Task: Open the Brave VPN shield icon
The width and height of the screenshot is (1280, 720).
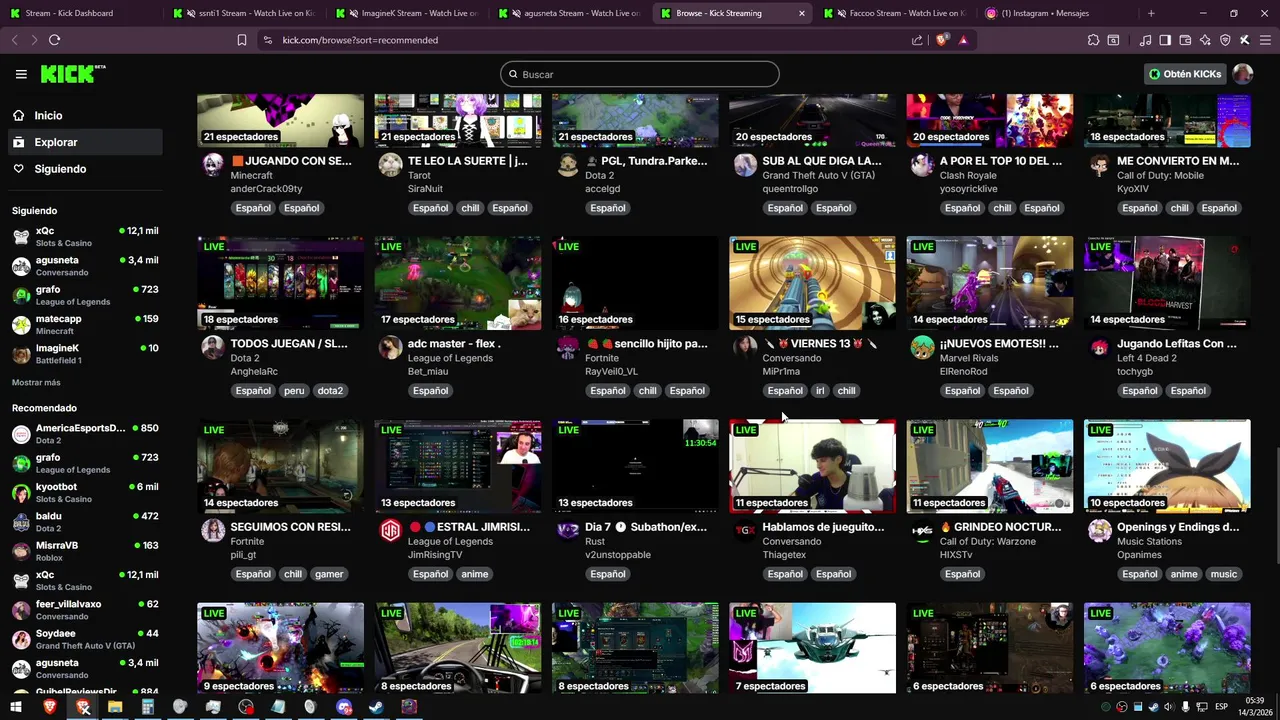Action: [1225, 40]
